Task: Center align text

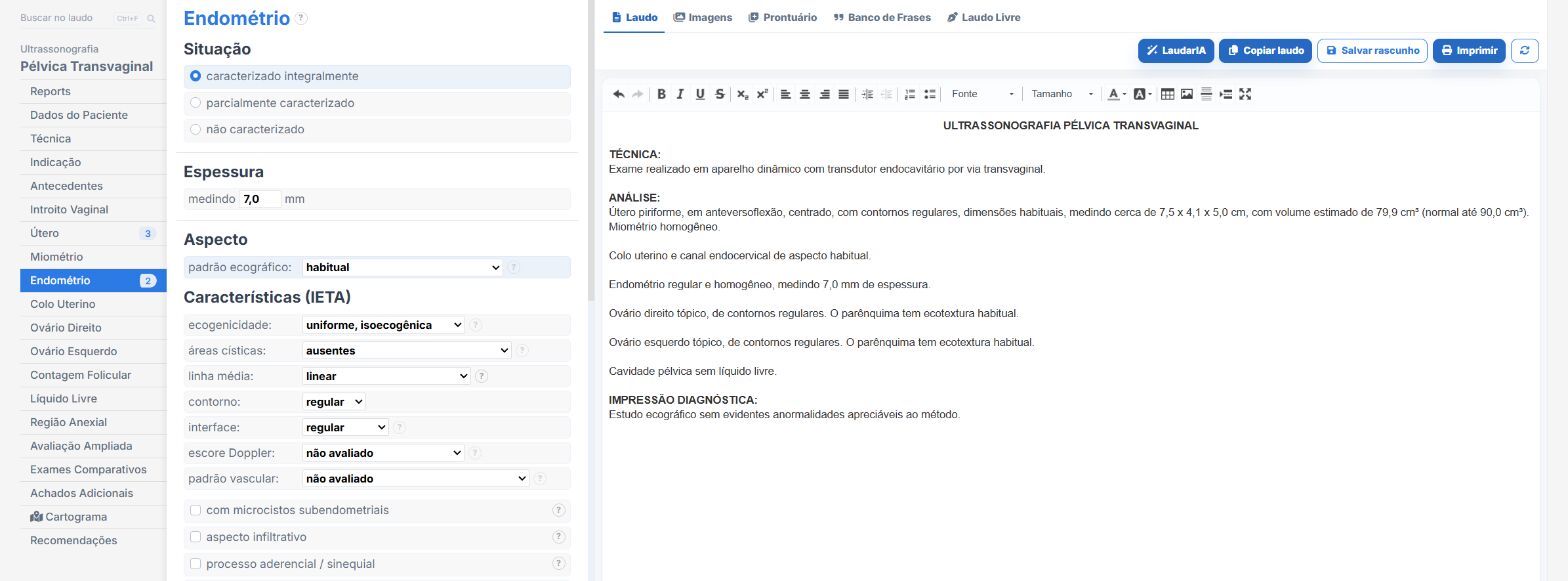Action: (804, 94)
